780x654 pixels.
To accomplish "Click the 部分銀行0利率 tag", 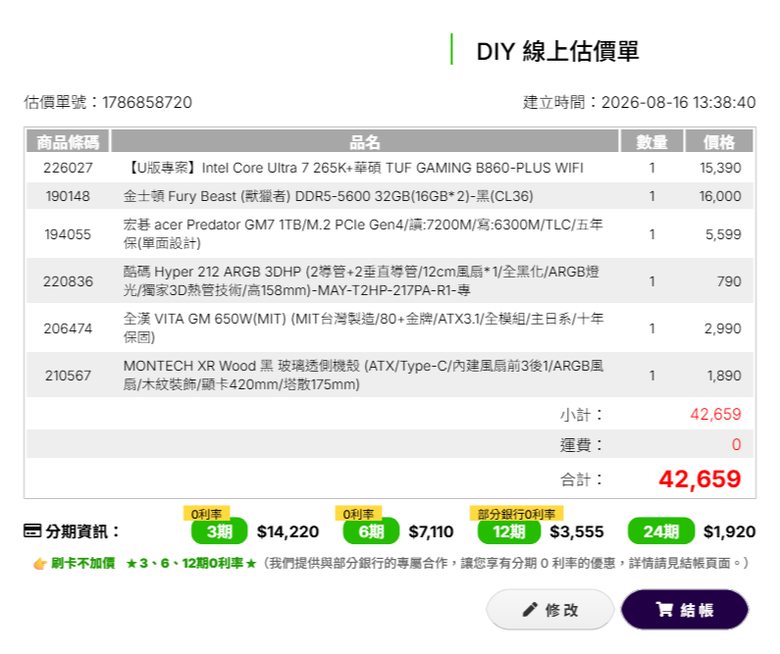I will pyautogui.click(x=516, y=514).
